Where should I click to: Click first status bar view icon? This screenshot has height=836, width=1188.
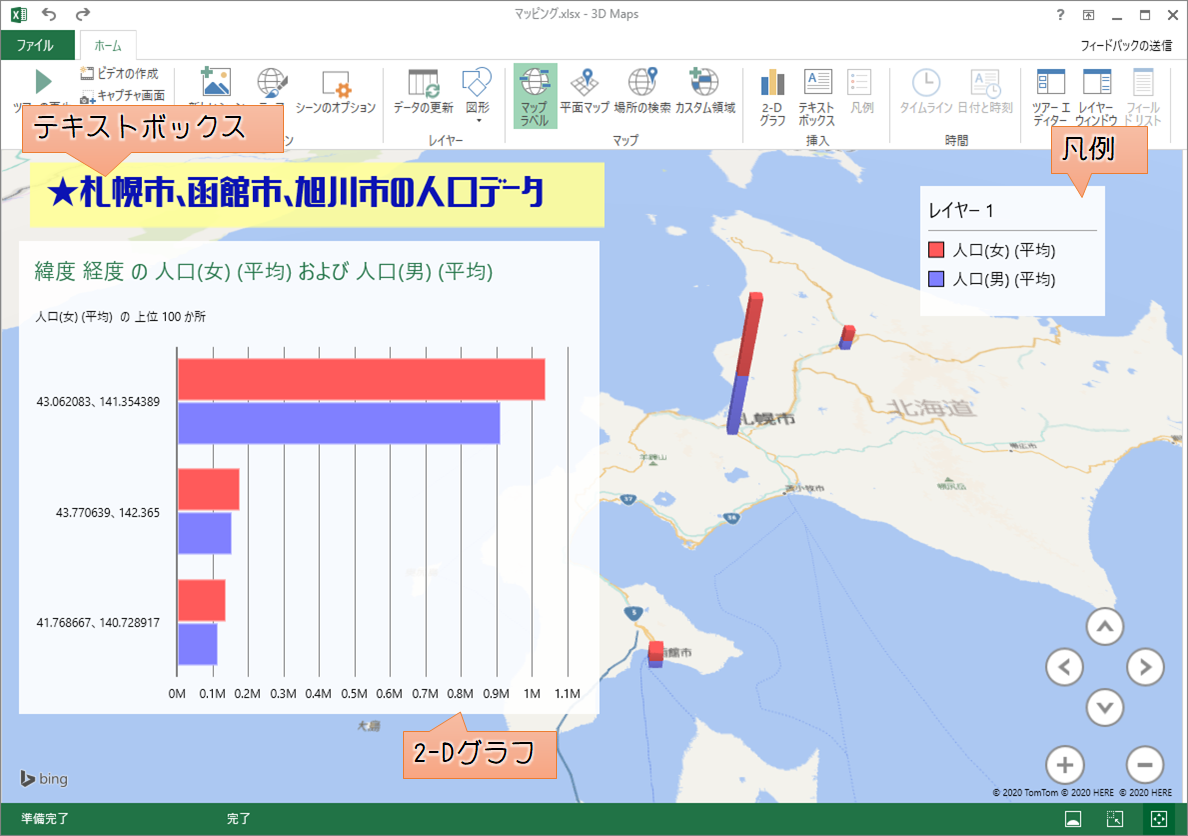point(1073,819)
